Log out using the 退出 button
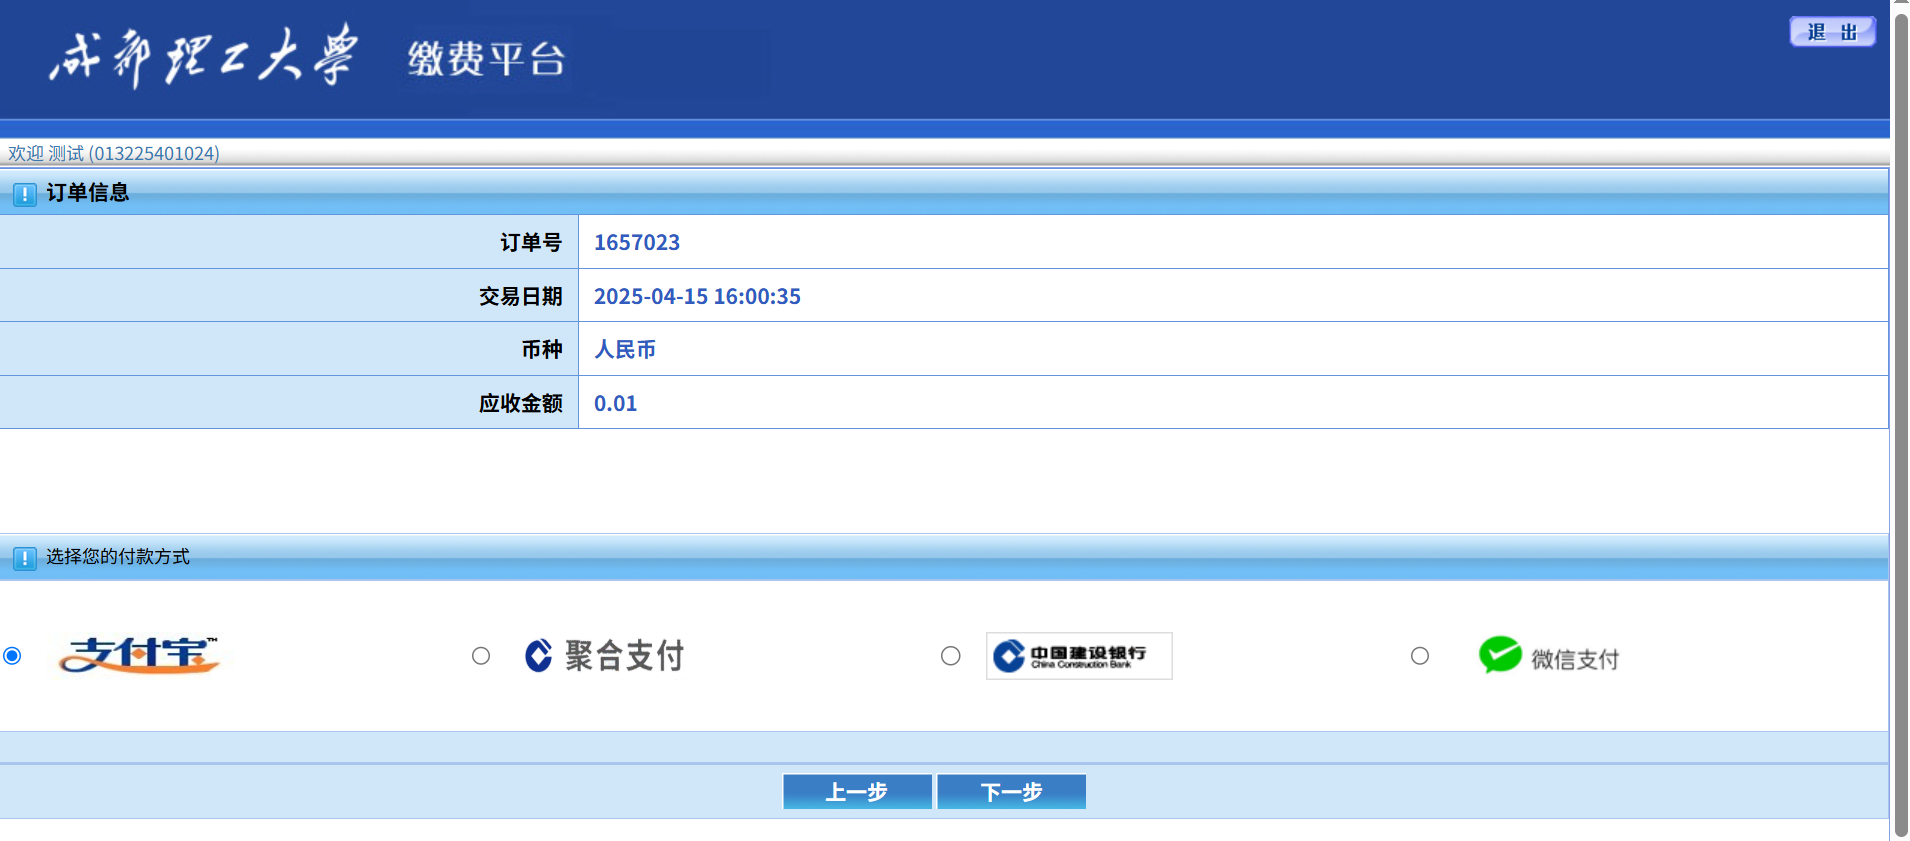The height and width of the screenshot is (841, 1910). 1831,32
